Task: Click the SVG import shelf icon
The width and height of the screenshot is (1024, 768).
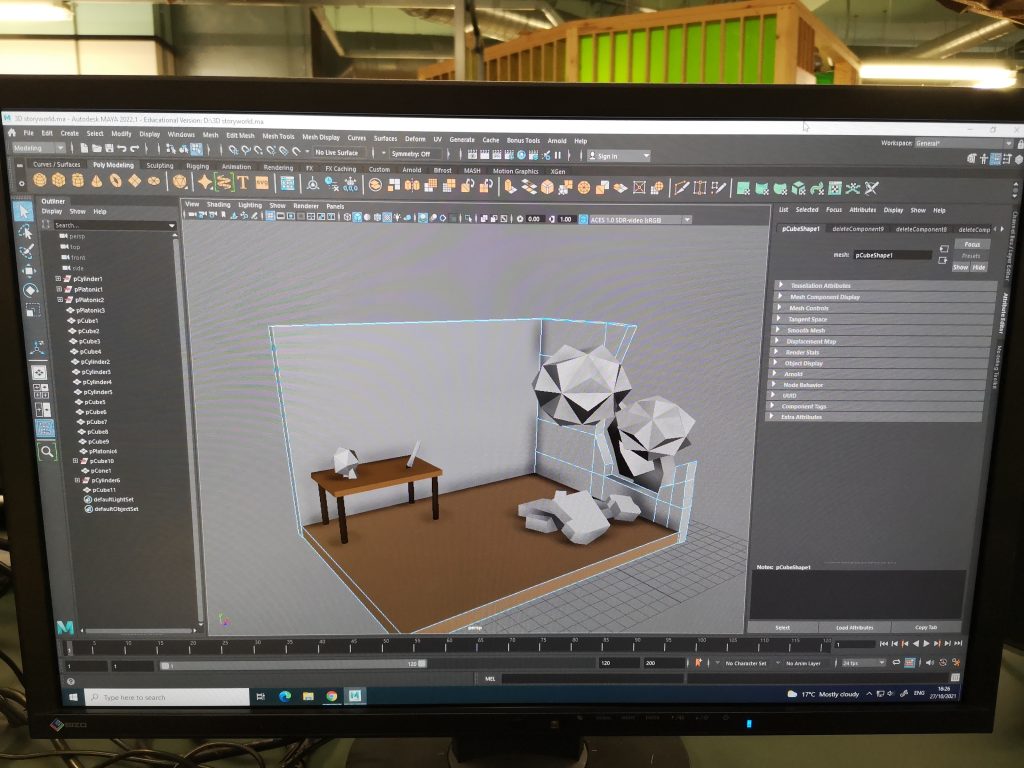Action: (x=262, y=183)
